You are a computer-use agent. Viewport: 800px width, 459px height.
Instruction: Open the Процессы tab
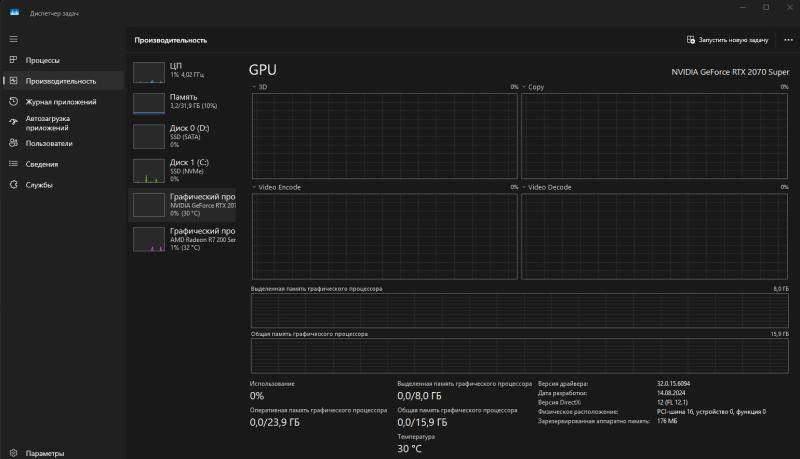pos(62,60)
